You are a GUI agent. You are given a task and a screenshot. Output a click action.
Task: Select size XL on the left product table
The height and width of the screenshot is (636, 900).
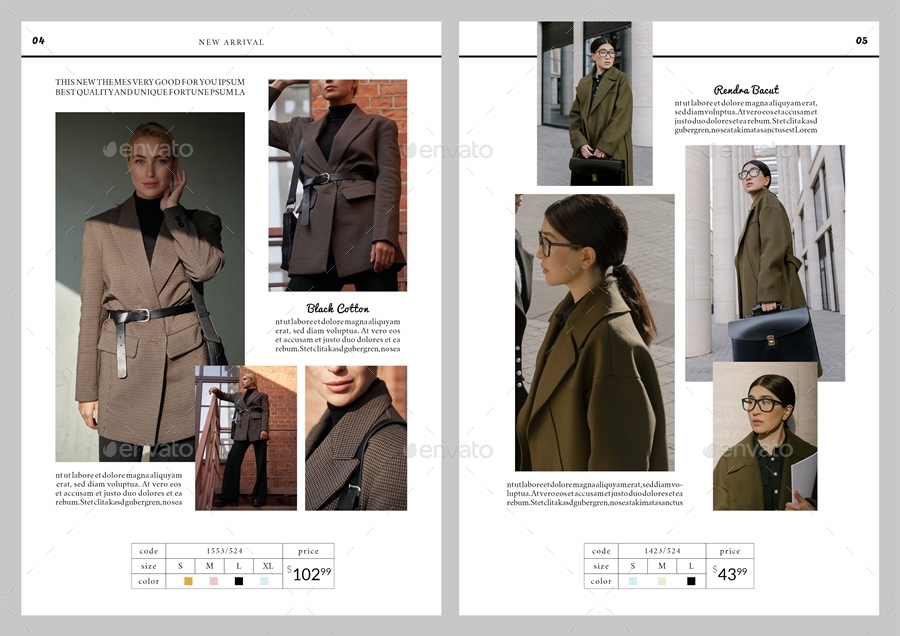point(268,566)
